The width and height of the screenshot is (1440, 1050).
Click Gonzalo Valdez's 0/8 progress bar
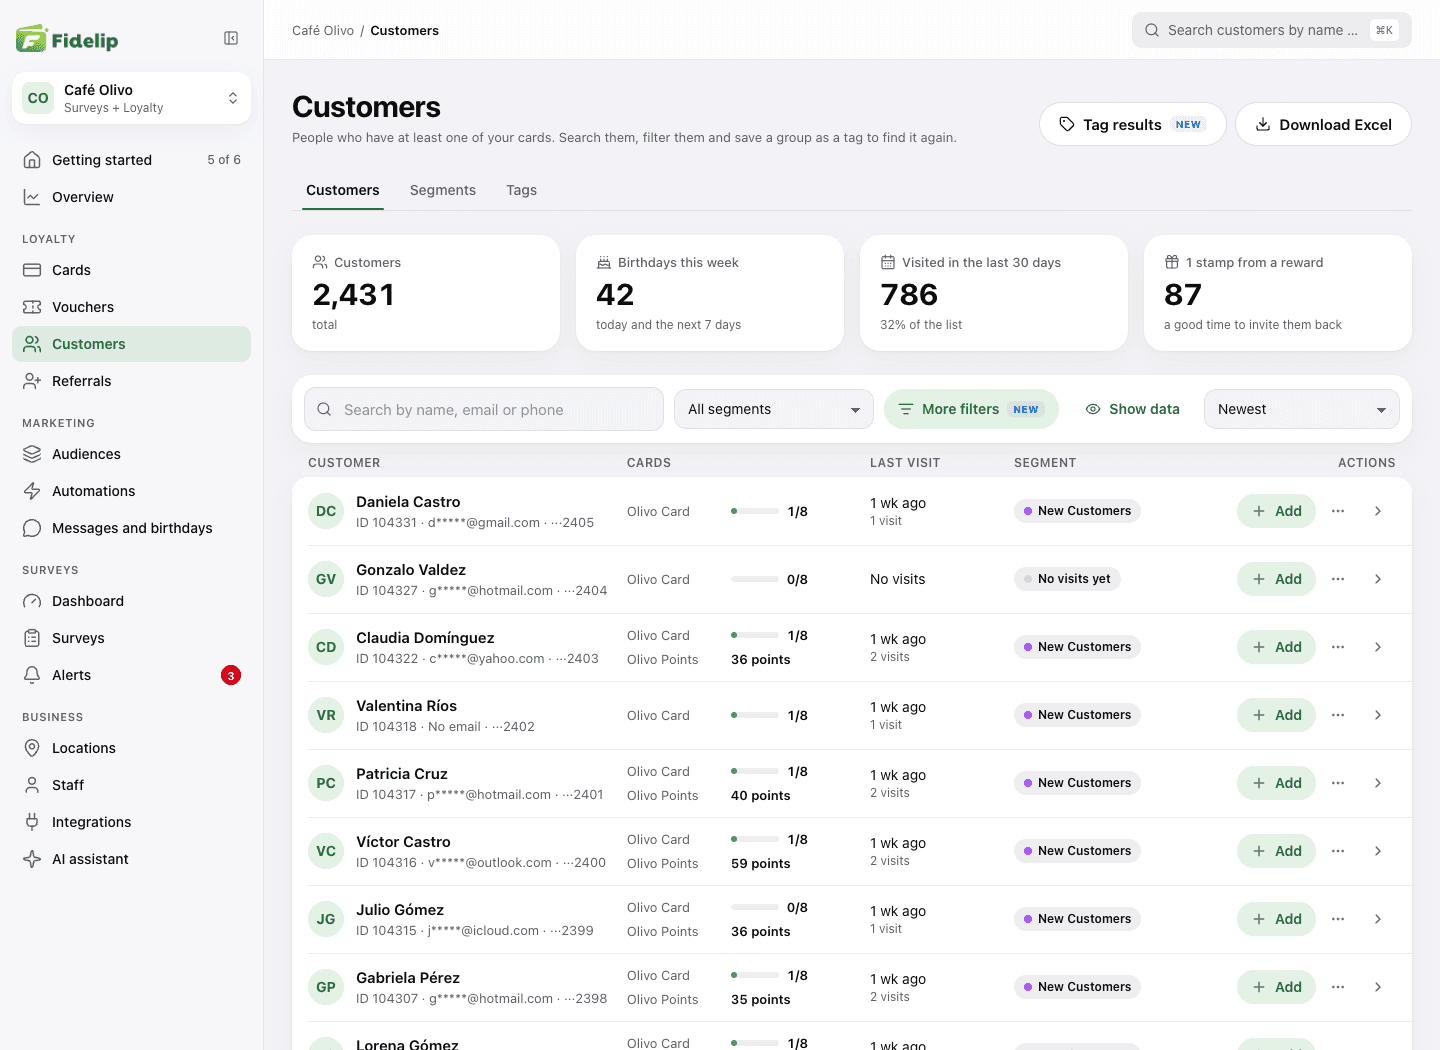tap(755, 579)
